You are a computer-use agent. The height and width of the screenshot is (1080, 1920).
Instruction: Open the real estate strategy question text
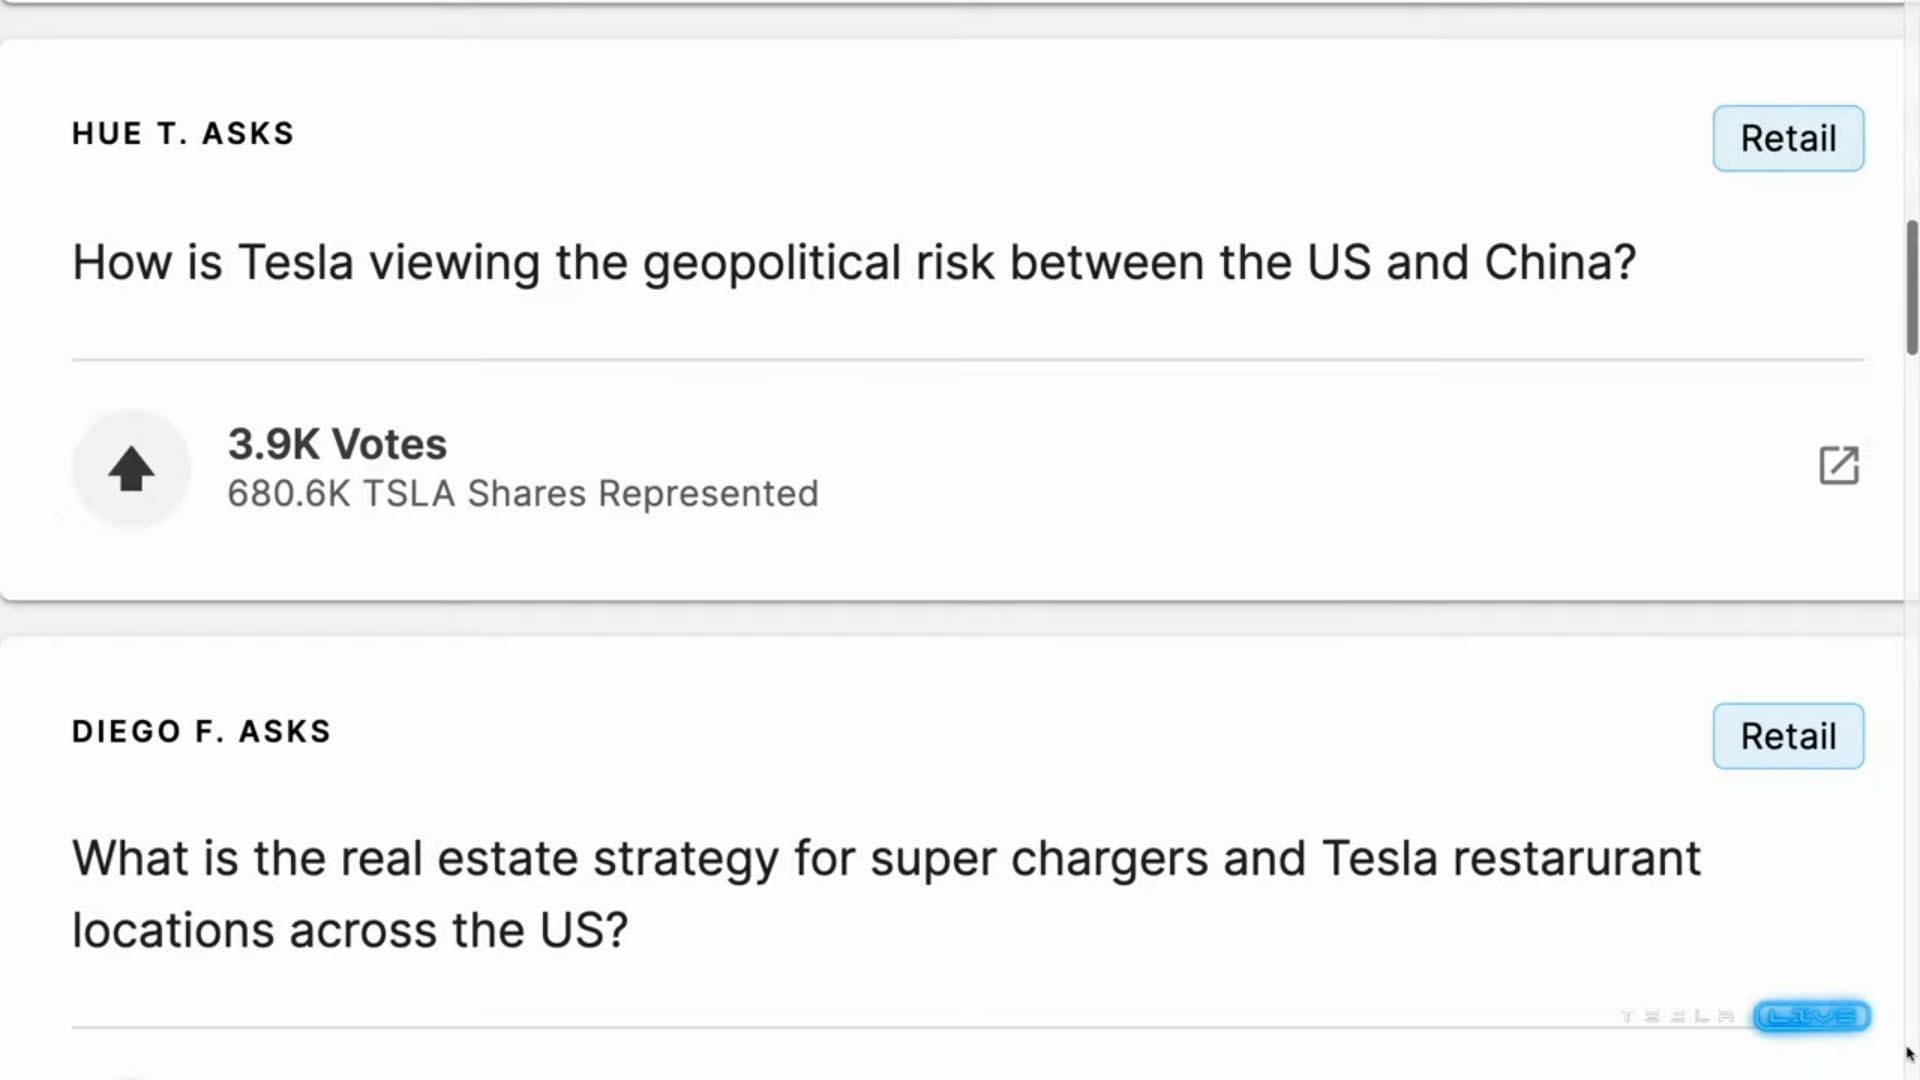click(886, 894)
